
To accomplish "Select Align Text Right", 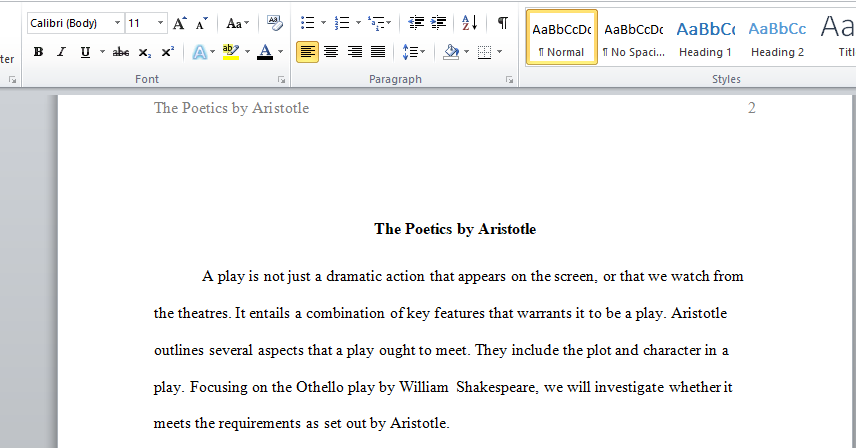I will (354, 52).
